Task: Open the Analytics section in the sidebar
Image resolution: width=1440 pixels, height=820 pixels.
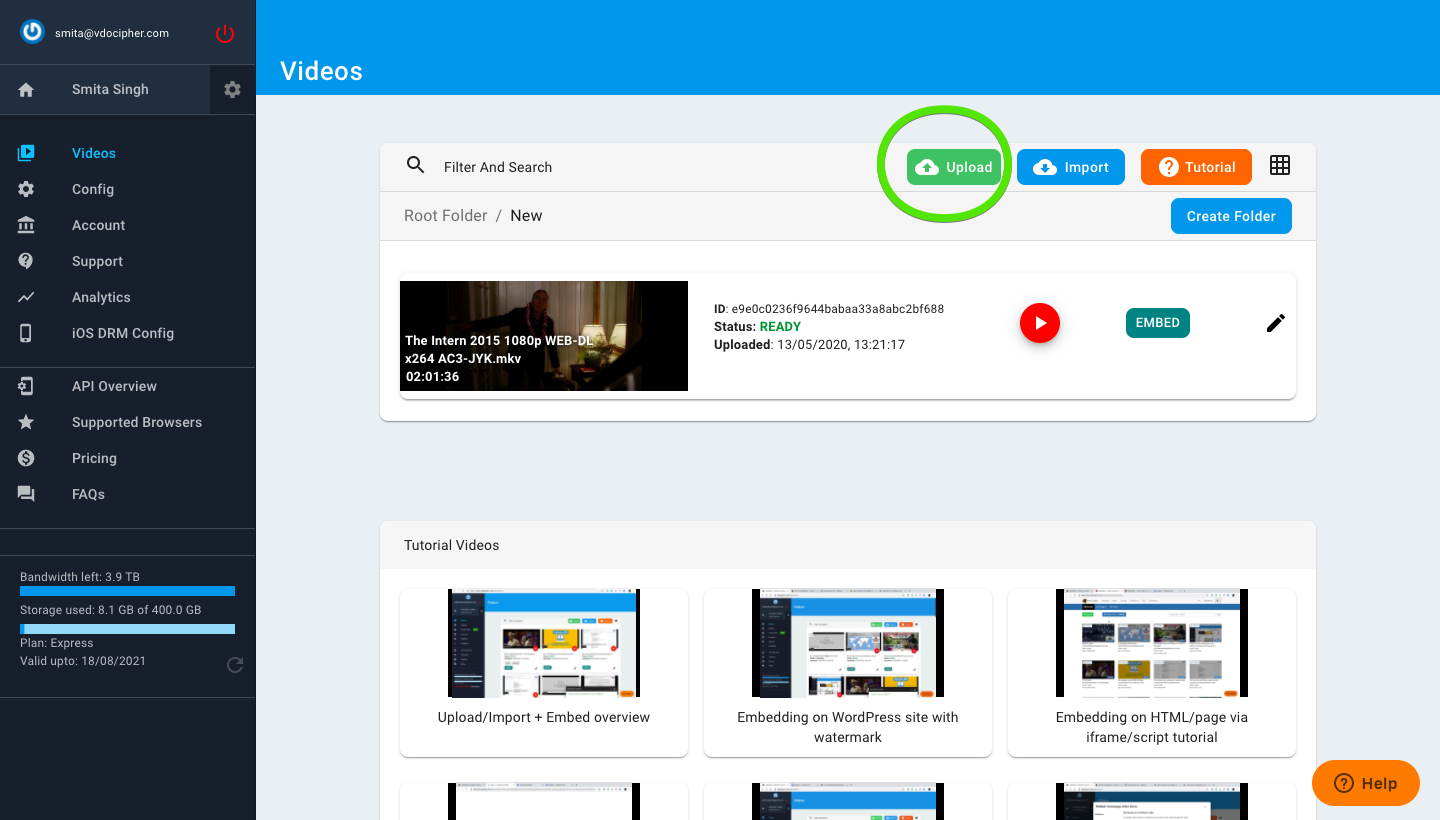Action: click(x=101, y=297)
